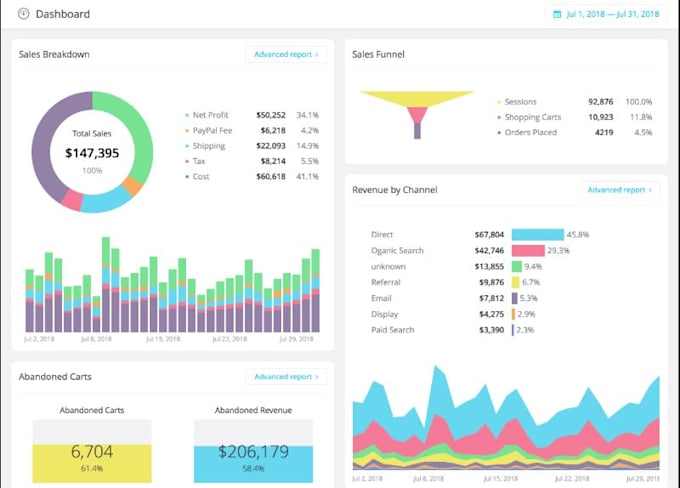The width and height of the screenshot is (680, 488).
Task: Click the unknown channel green bar
Action: 517,266
